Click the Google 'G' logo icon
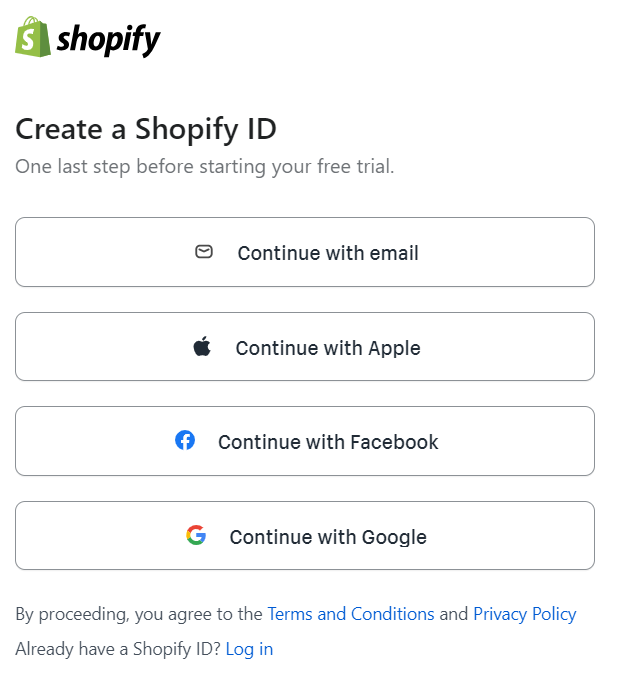Screen dimensions: 622x679 click(196, 535)
